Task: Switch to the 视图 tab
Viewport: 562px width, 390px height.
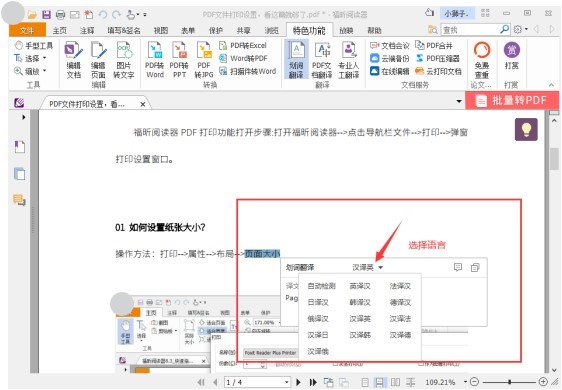Action: [x=161, y=30]
